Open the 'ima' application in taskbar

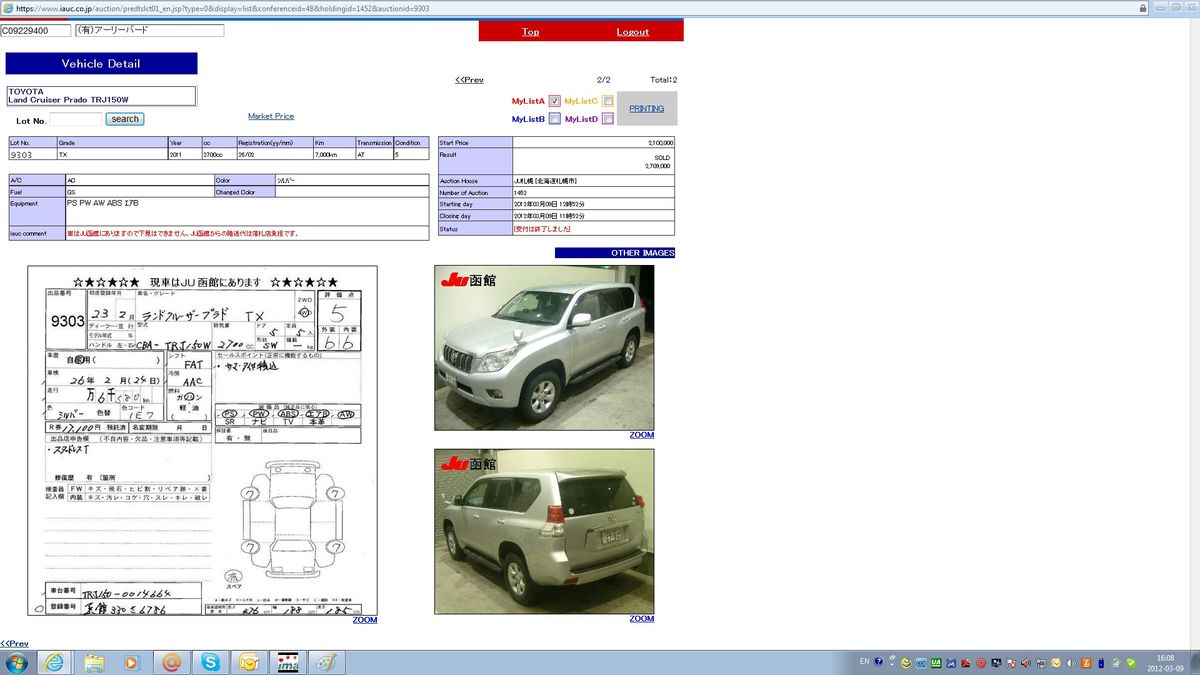pos(287,663)
